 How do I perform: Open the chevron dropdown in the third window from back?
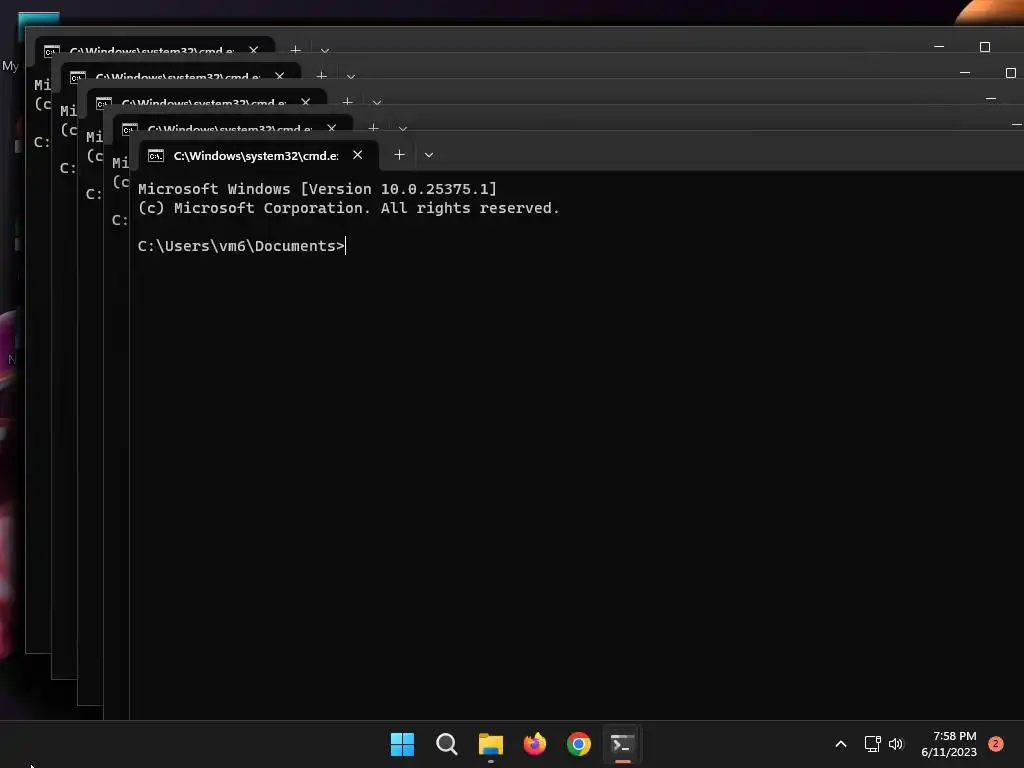pyautogui.click(x=377, y=103)
